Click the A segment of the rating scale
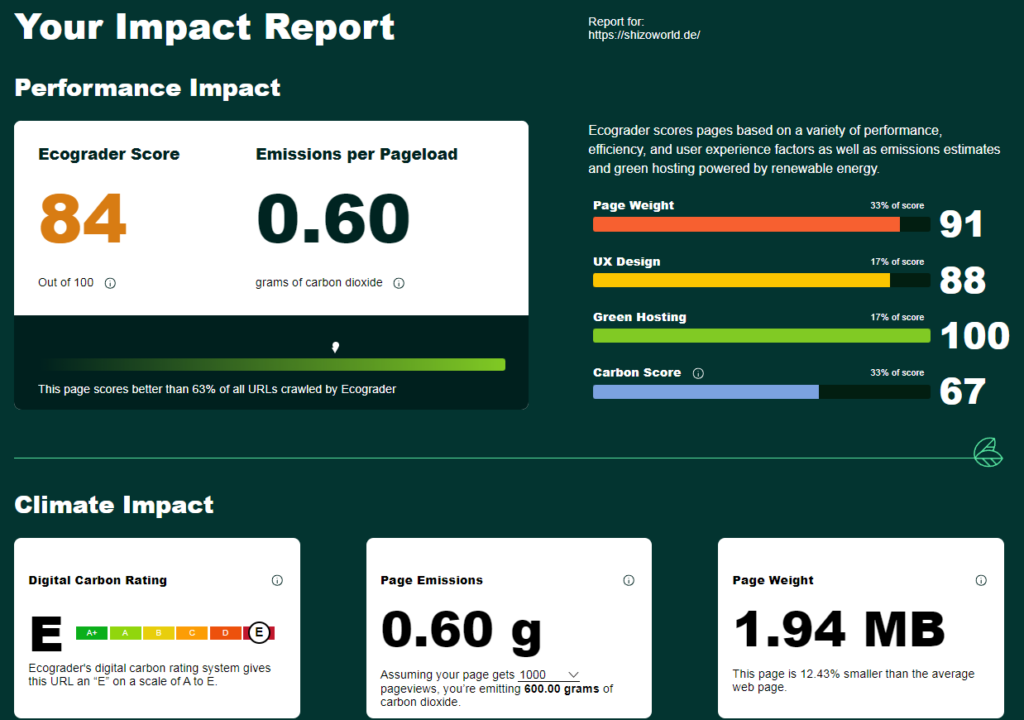 [125, 632]
